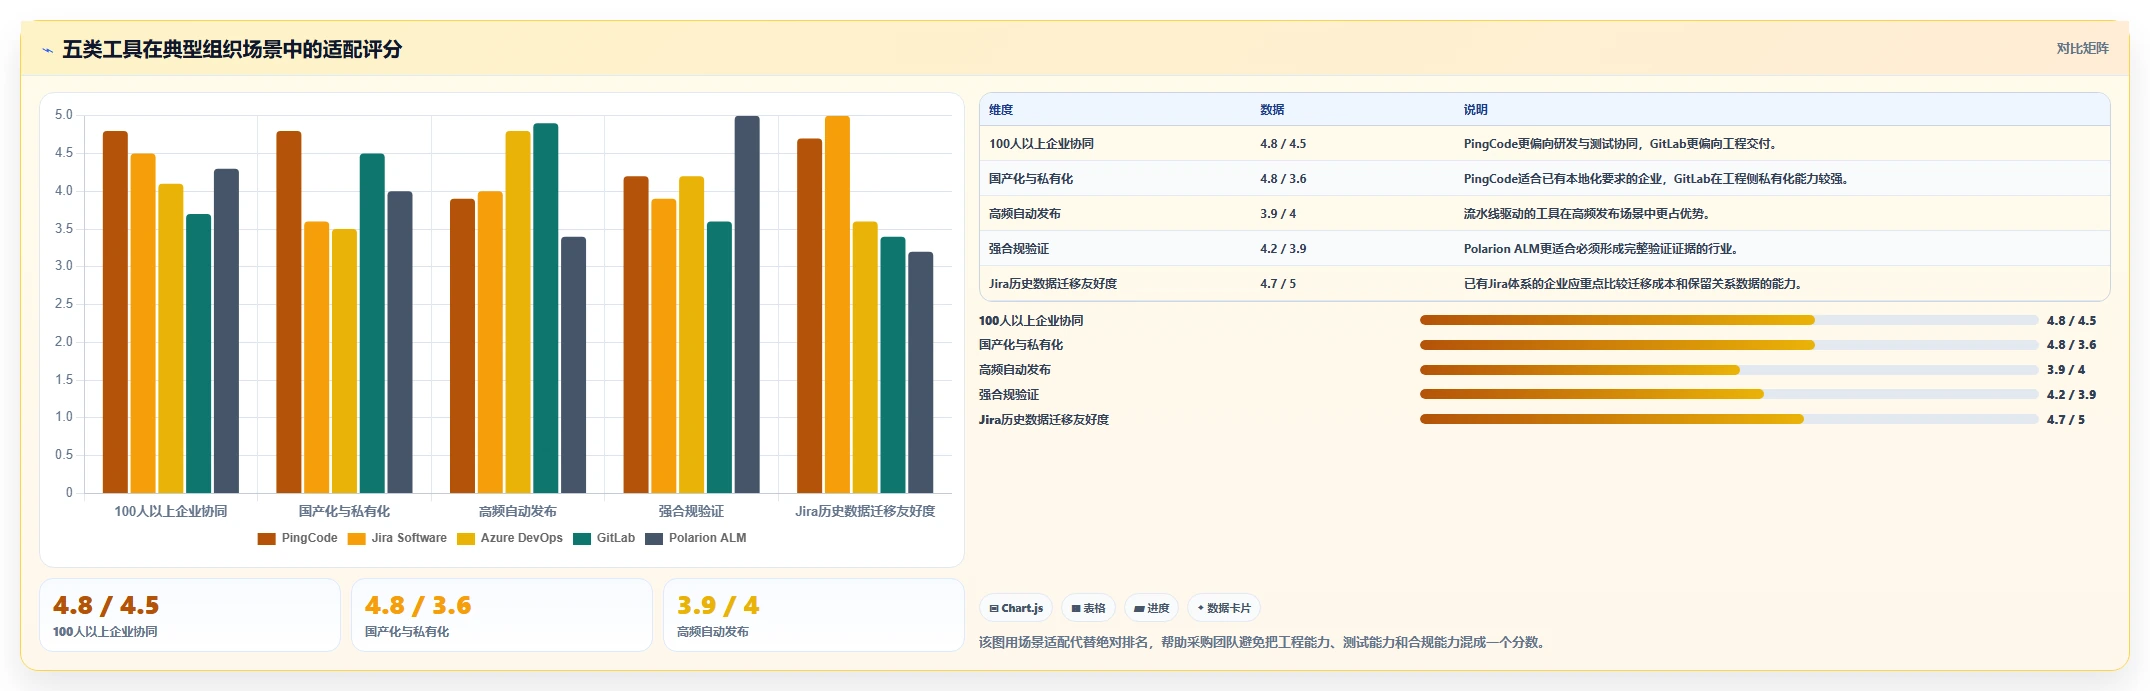Click the icon beside the 五类工具 title
2150x691 pixels.
(x=47, y=50)
